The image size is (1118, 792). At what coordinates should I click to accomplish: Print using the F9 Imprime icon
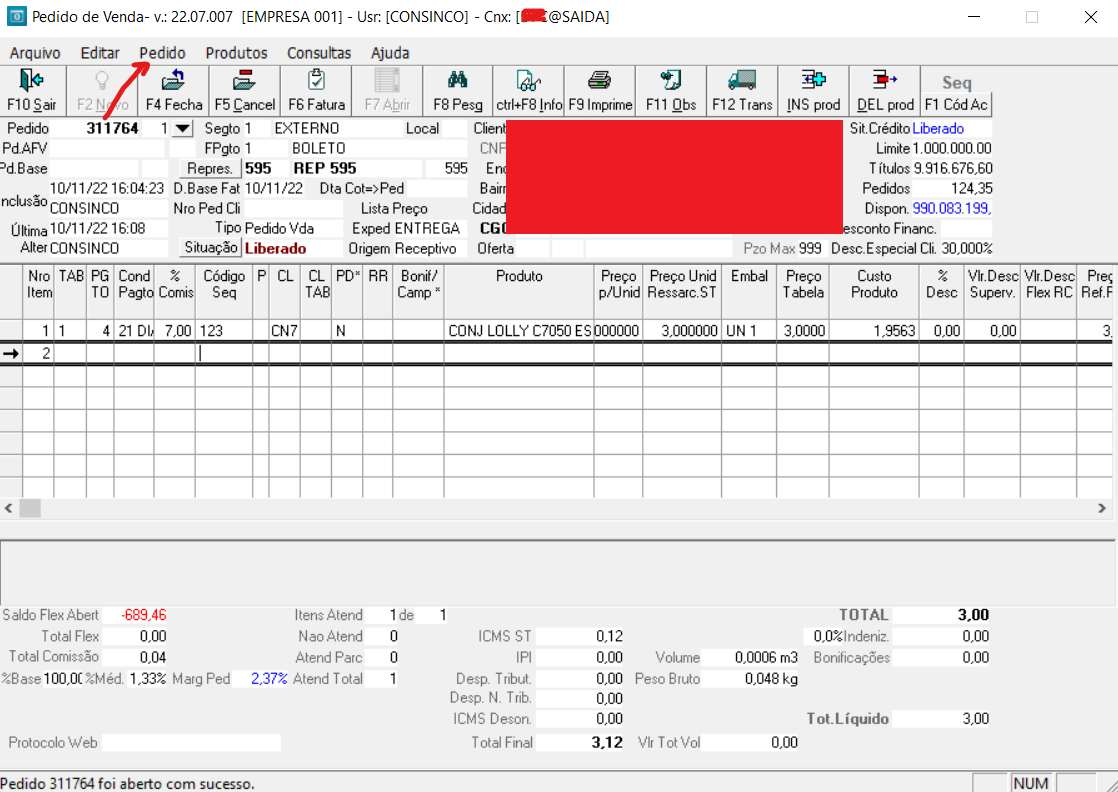coord(600,80)
